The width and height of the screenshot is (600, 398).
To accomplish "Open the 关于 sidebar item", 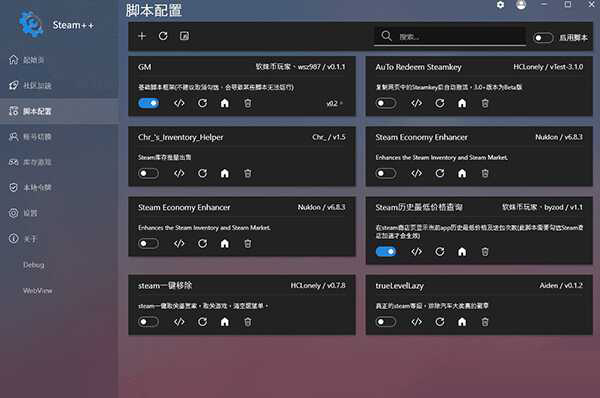I will (x=59, y=239).
